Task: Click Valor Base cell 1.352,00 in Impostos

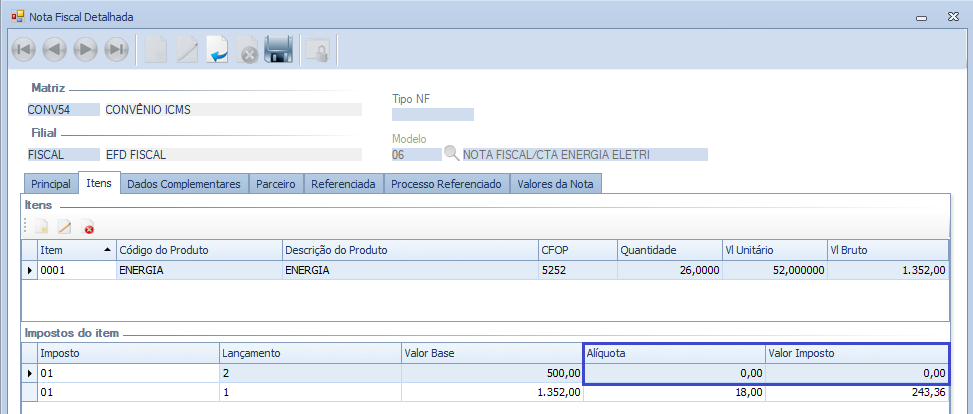Action: click(x=493, y=392)
